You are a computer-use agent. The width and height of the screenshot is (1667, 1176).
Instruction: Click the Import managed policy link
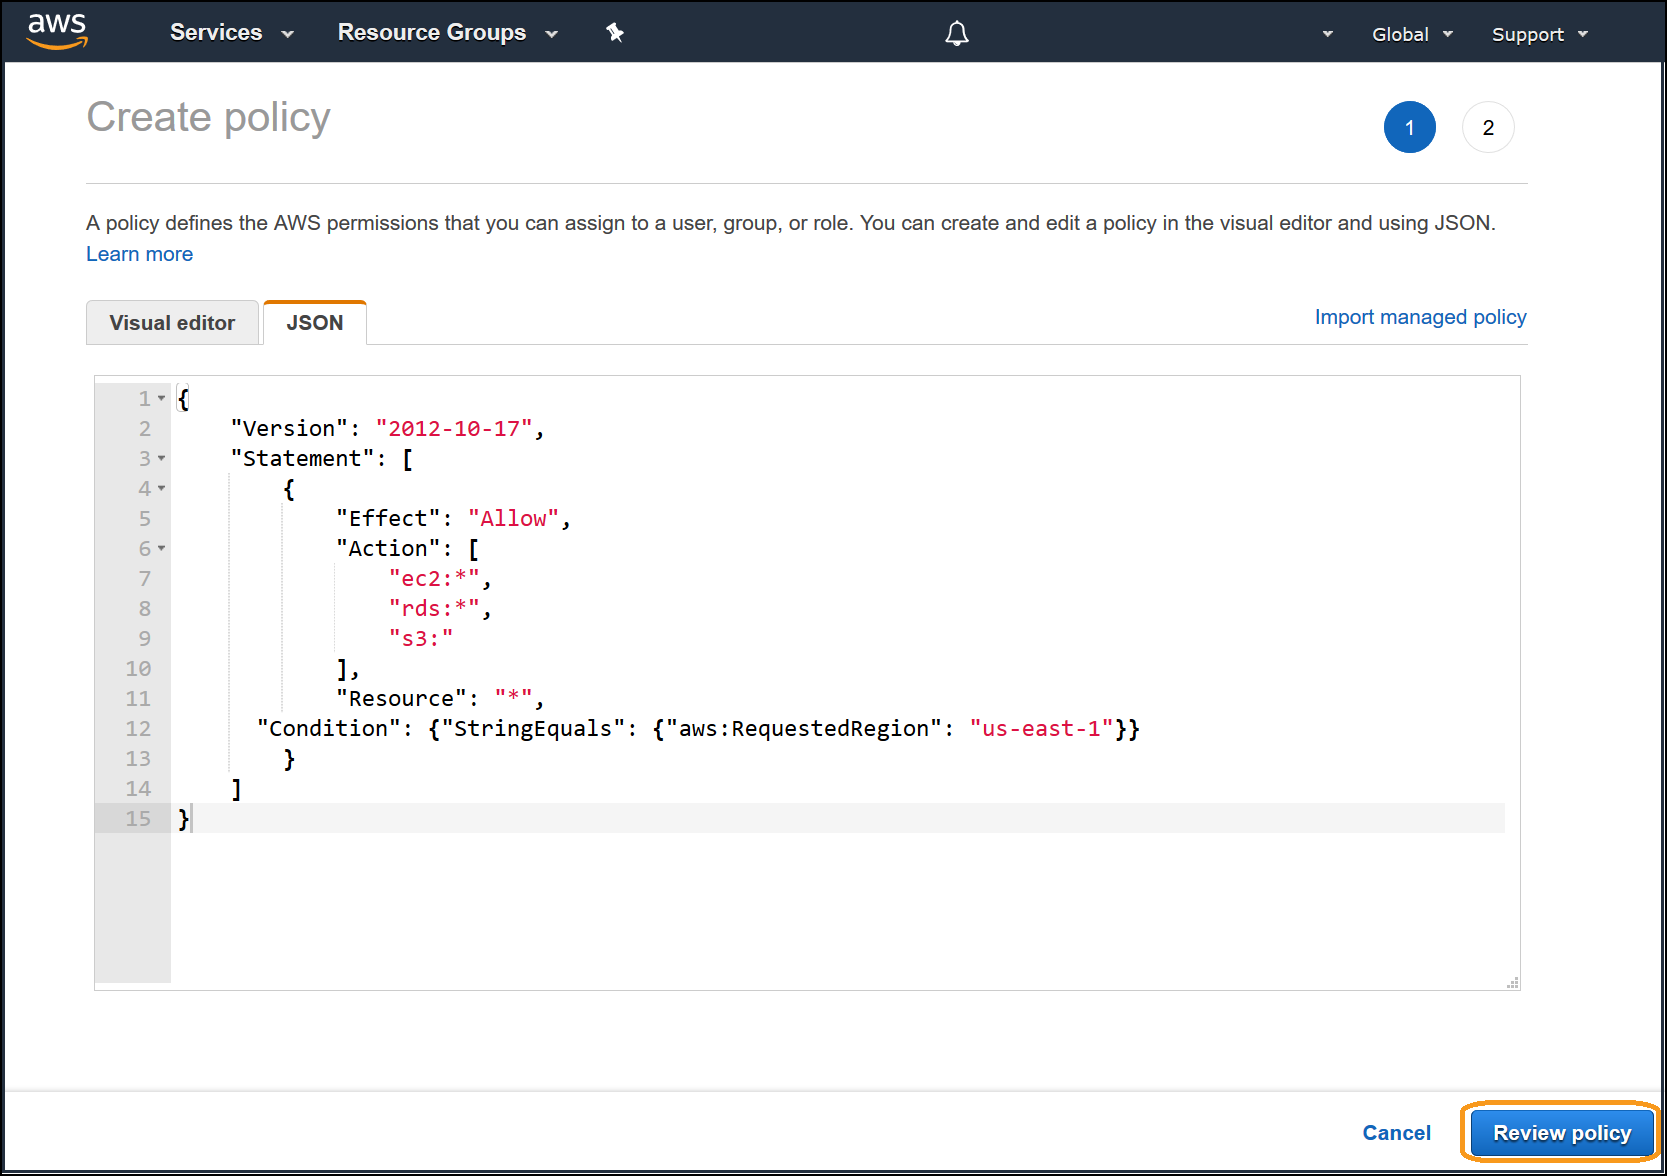[x=1420, y=317]
